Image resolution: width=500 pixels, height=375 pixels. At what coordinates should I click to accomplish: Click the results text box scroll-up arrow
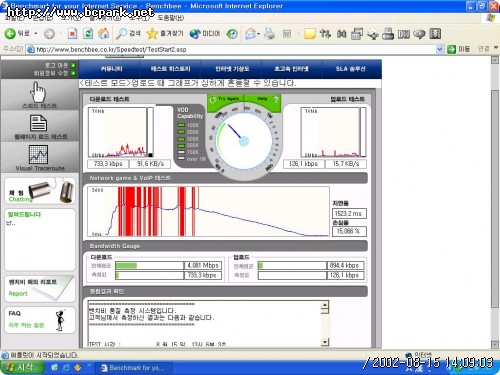[325, 304]
